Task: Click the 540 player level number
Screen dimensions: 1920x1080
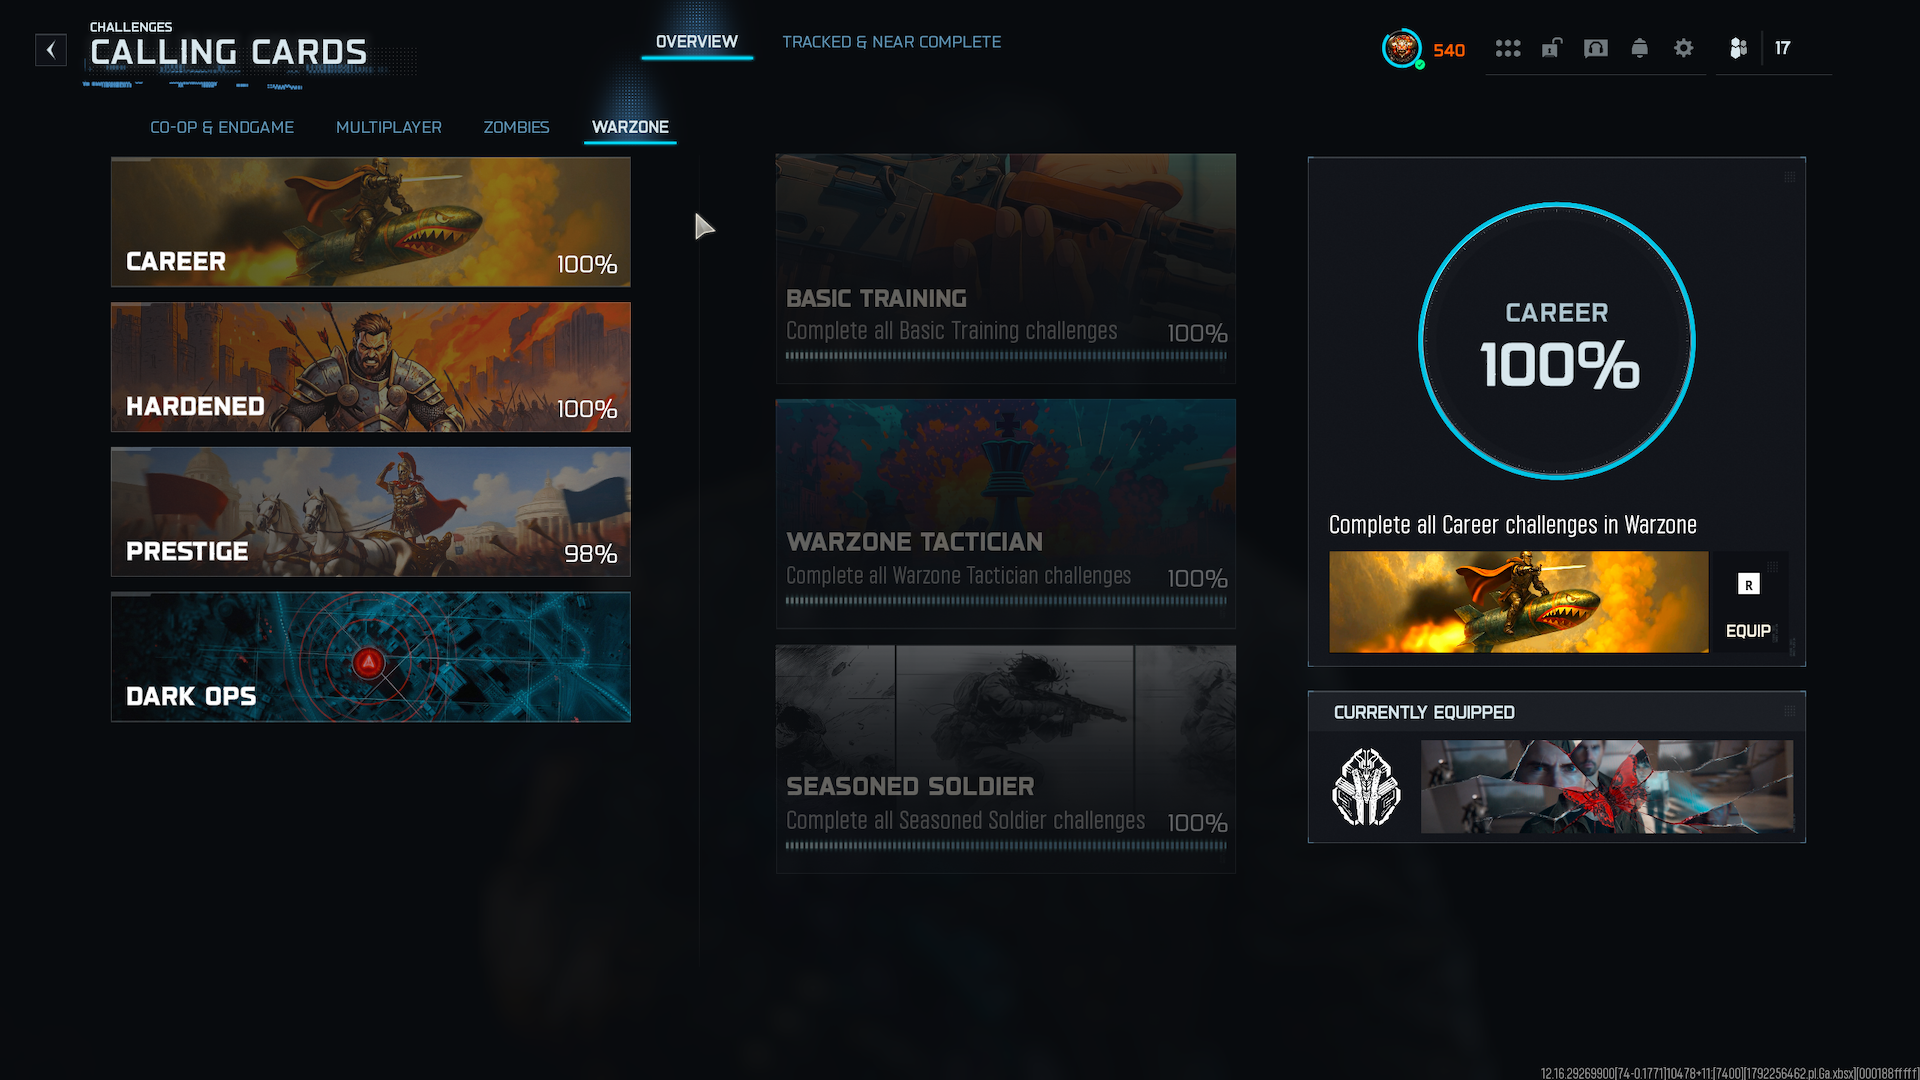Action: [x=1449, y=50]
